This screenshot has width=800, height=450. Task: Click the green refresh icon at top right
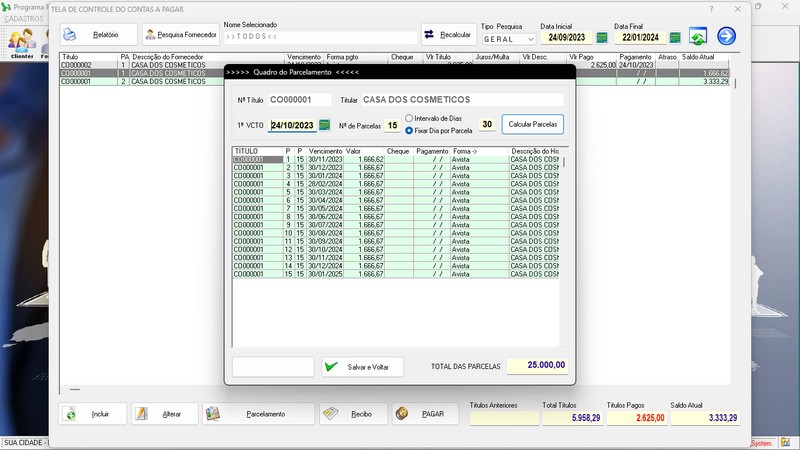698,37
